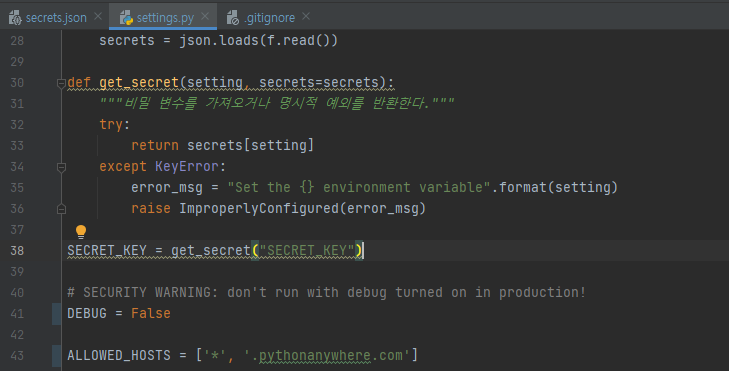
Task: Click fold end marker at line 36
Action: 61,209
